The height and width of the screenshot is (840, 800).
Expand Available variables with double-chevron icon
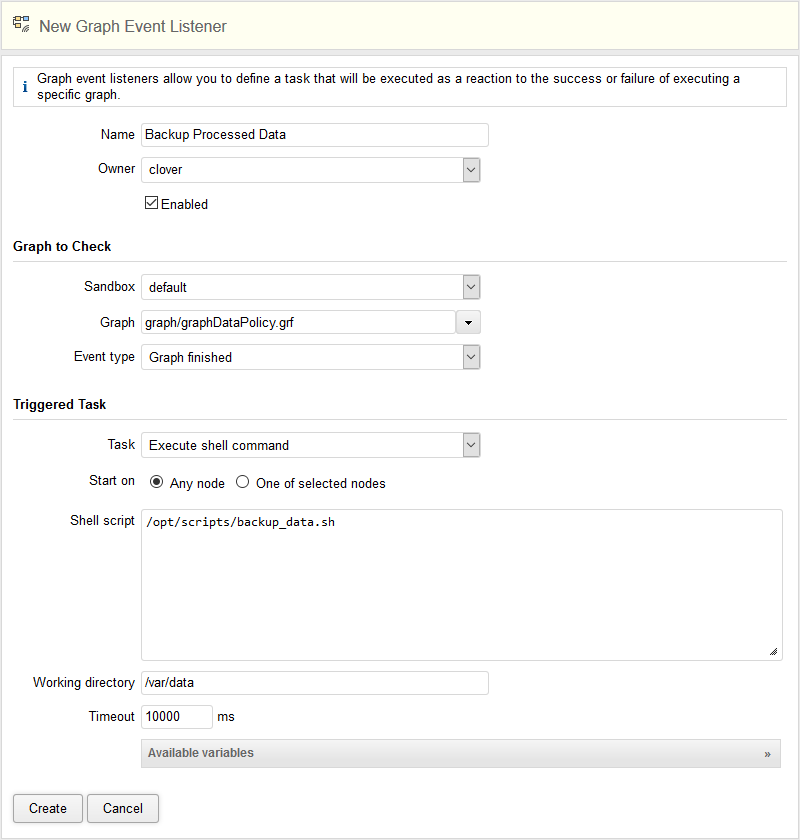pos(768,753)
